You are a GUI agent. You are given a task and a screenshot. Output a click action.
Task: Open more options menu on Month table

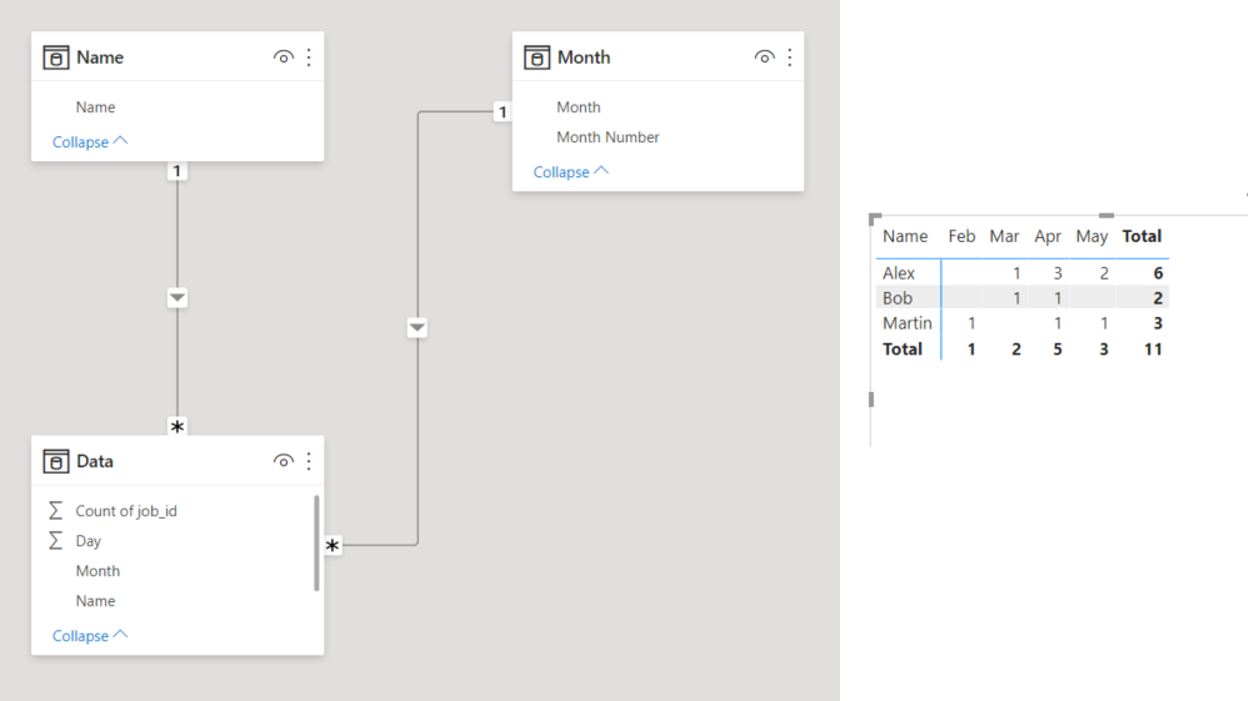tap(789, 57)
